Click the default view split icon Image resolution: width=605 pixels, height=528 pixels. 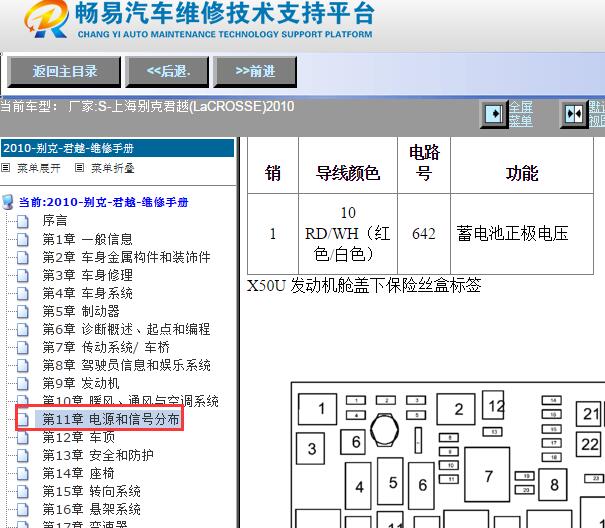[574, 114]
